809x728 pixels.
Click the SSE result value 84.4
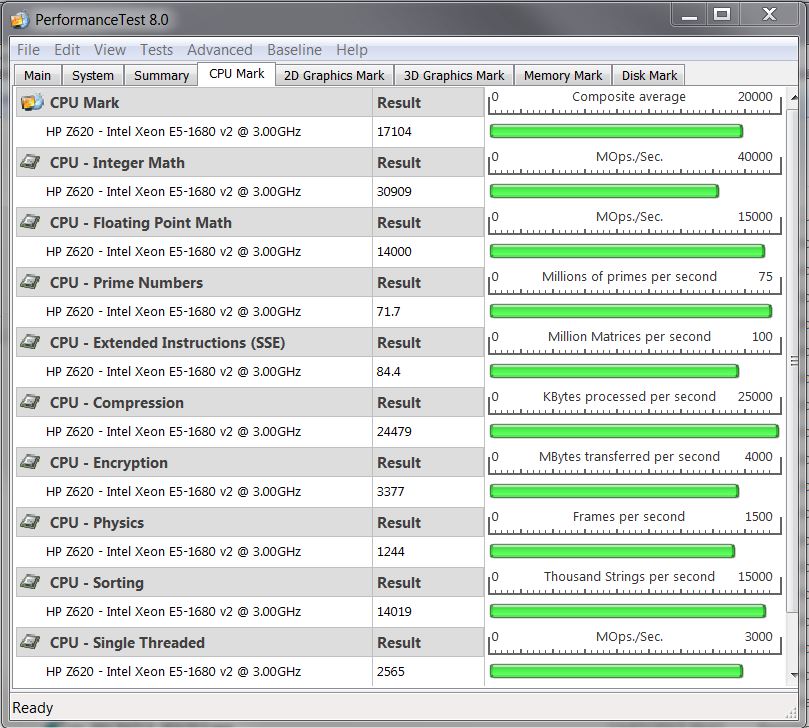click(x=388, y=371)
